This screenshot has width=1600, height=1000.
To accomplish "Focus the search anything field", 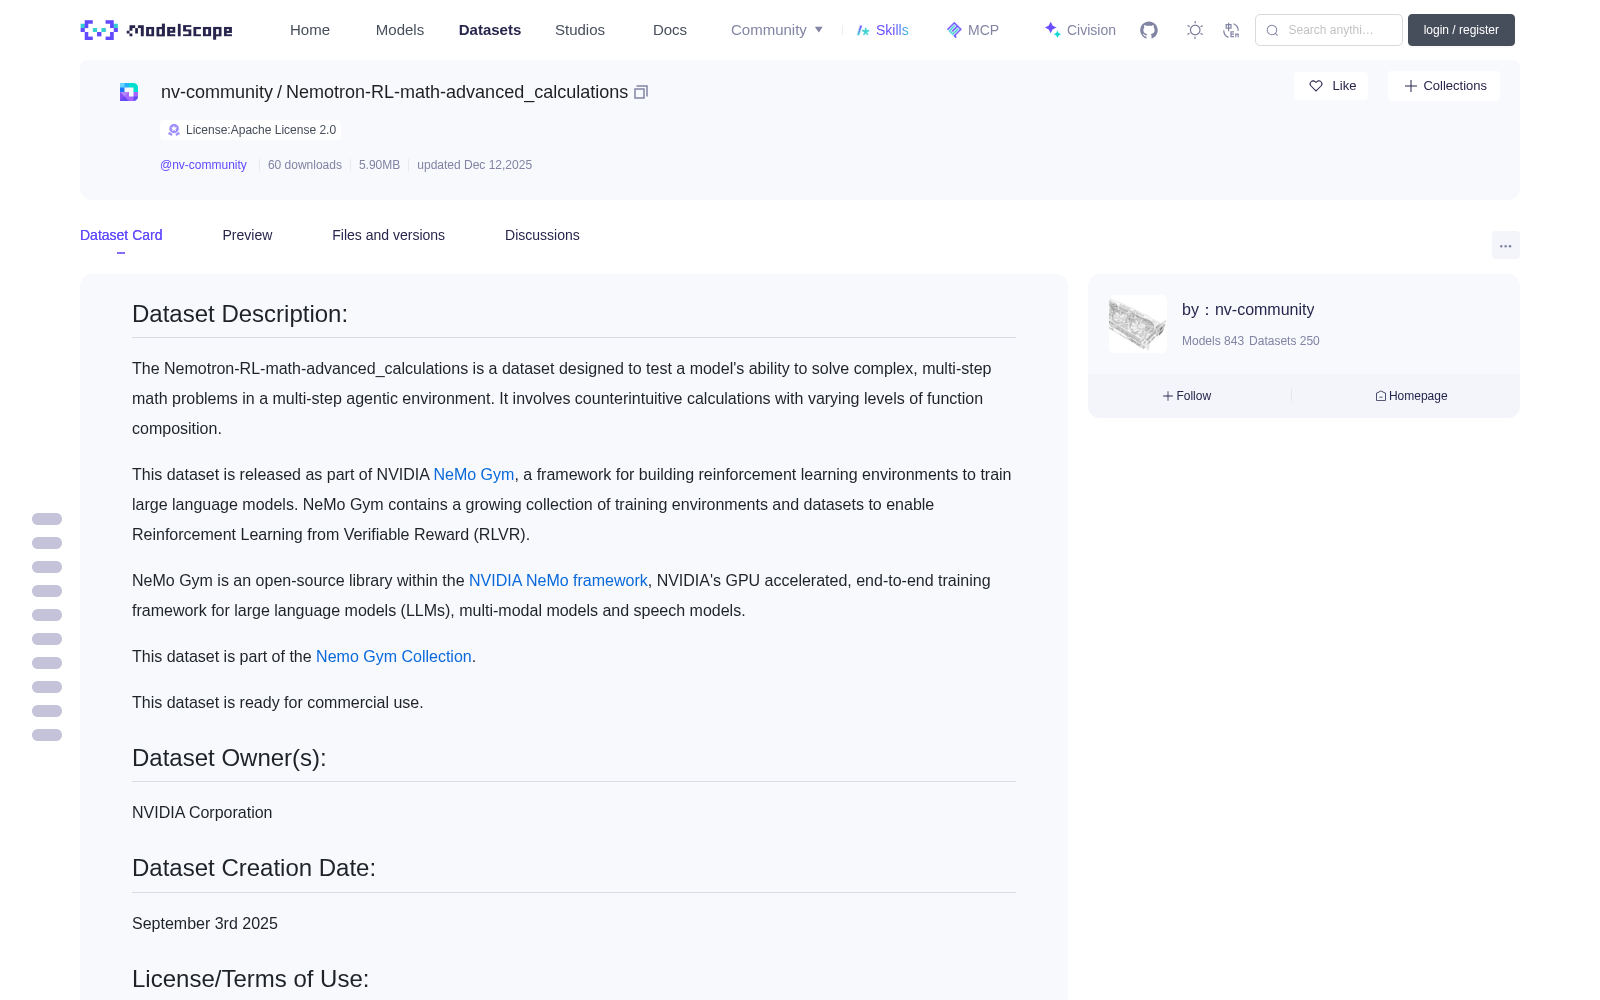I will pyautogui.click(x=1329, y=30).
